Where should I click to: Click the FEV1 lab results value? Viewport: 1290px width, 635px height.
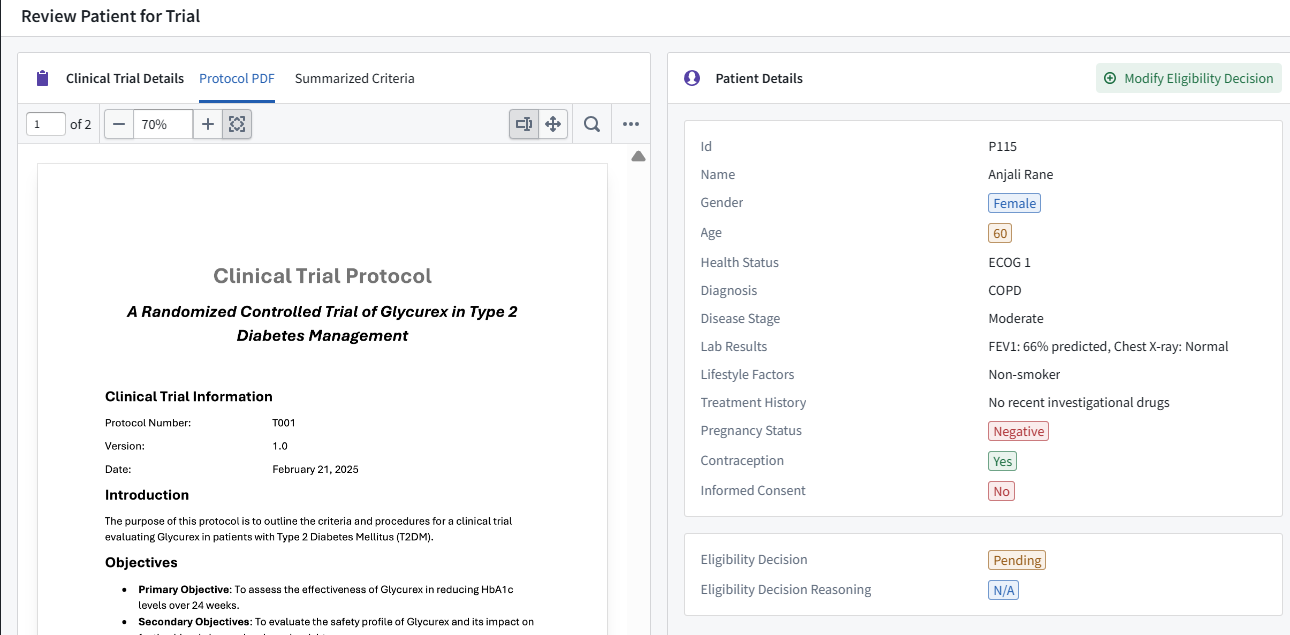pos(1108,346)
